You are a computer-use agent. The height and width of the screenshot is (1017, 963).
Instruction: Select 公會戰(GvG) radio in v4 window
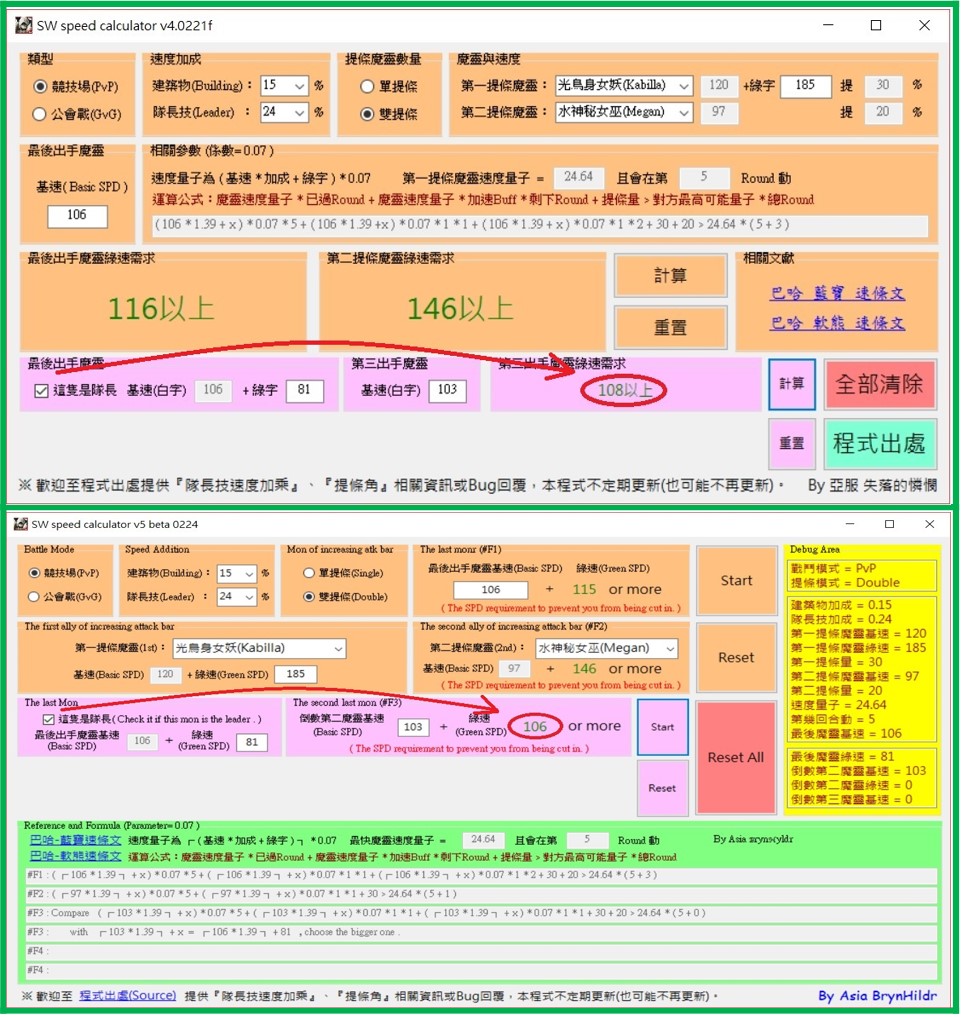pyautogui.click(x=40, y=114)
